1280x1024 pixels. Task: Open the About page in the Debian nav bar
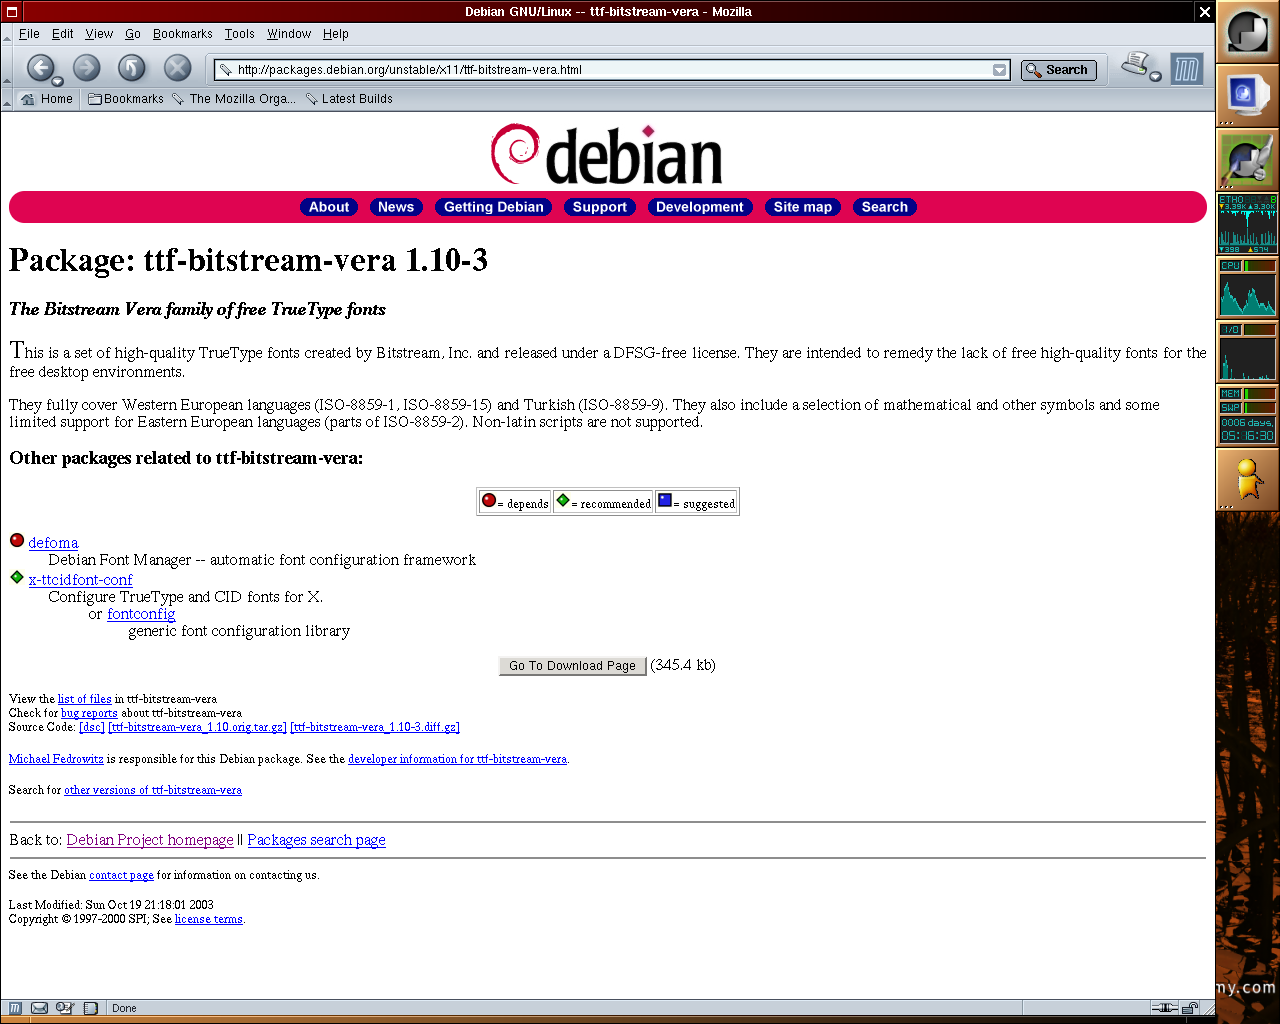click(329, 207)
